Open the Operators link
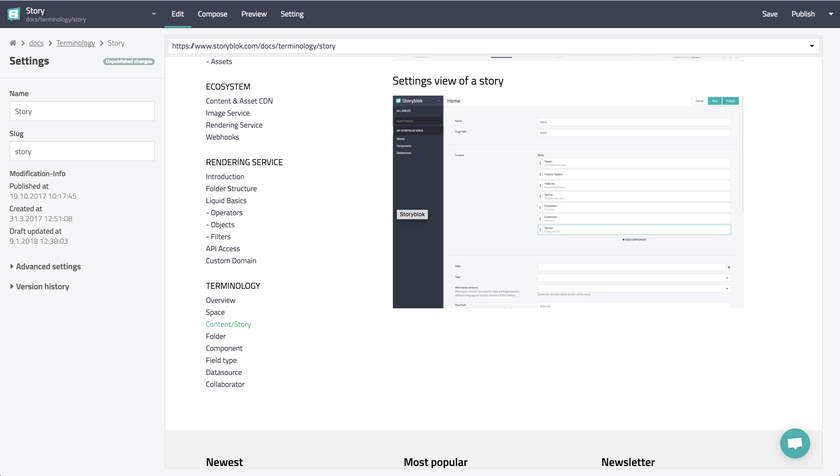The width and height of the screenshot is (840, 476). 224,213
